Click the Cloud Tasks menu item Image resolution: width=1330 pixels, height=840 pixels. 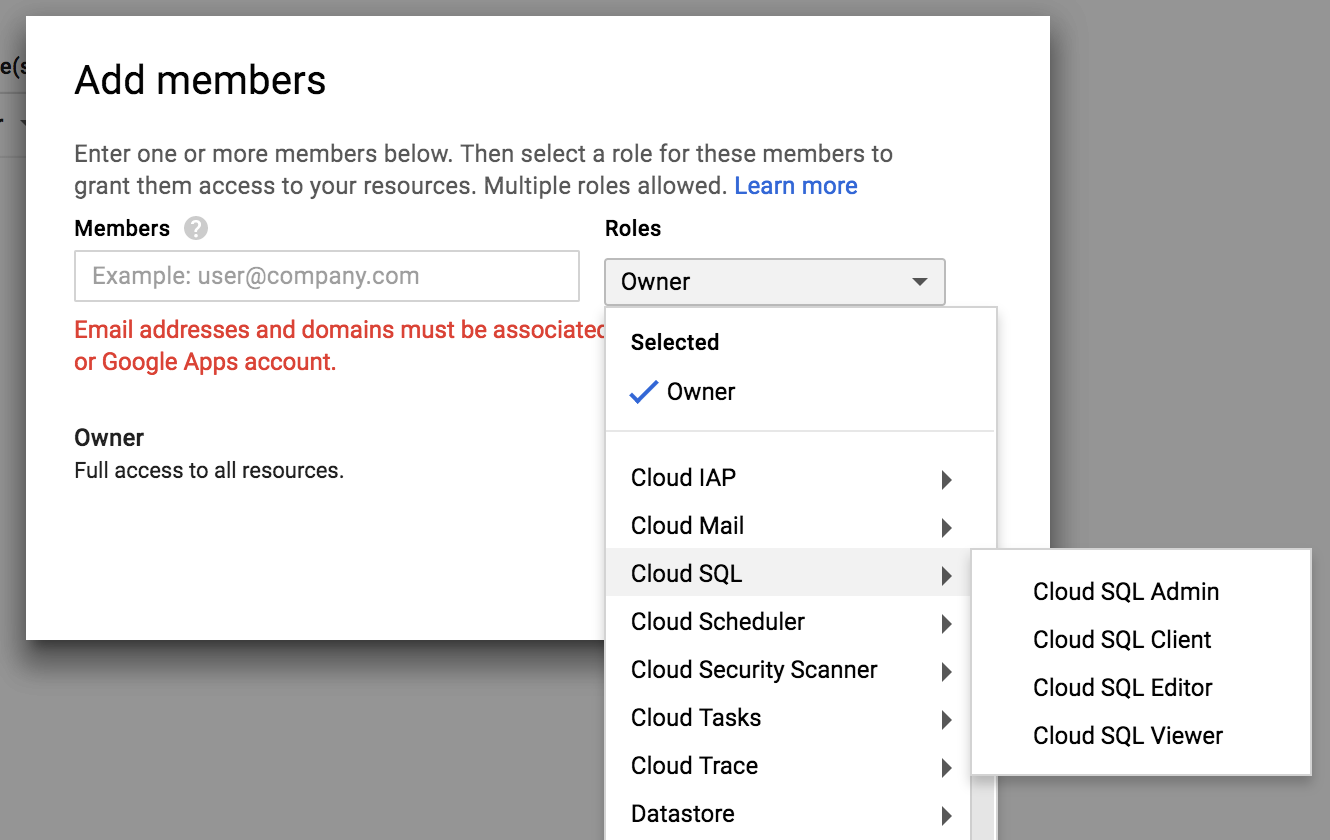789,718
